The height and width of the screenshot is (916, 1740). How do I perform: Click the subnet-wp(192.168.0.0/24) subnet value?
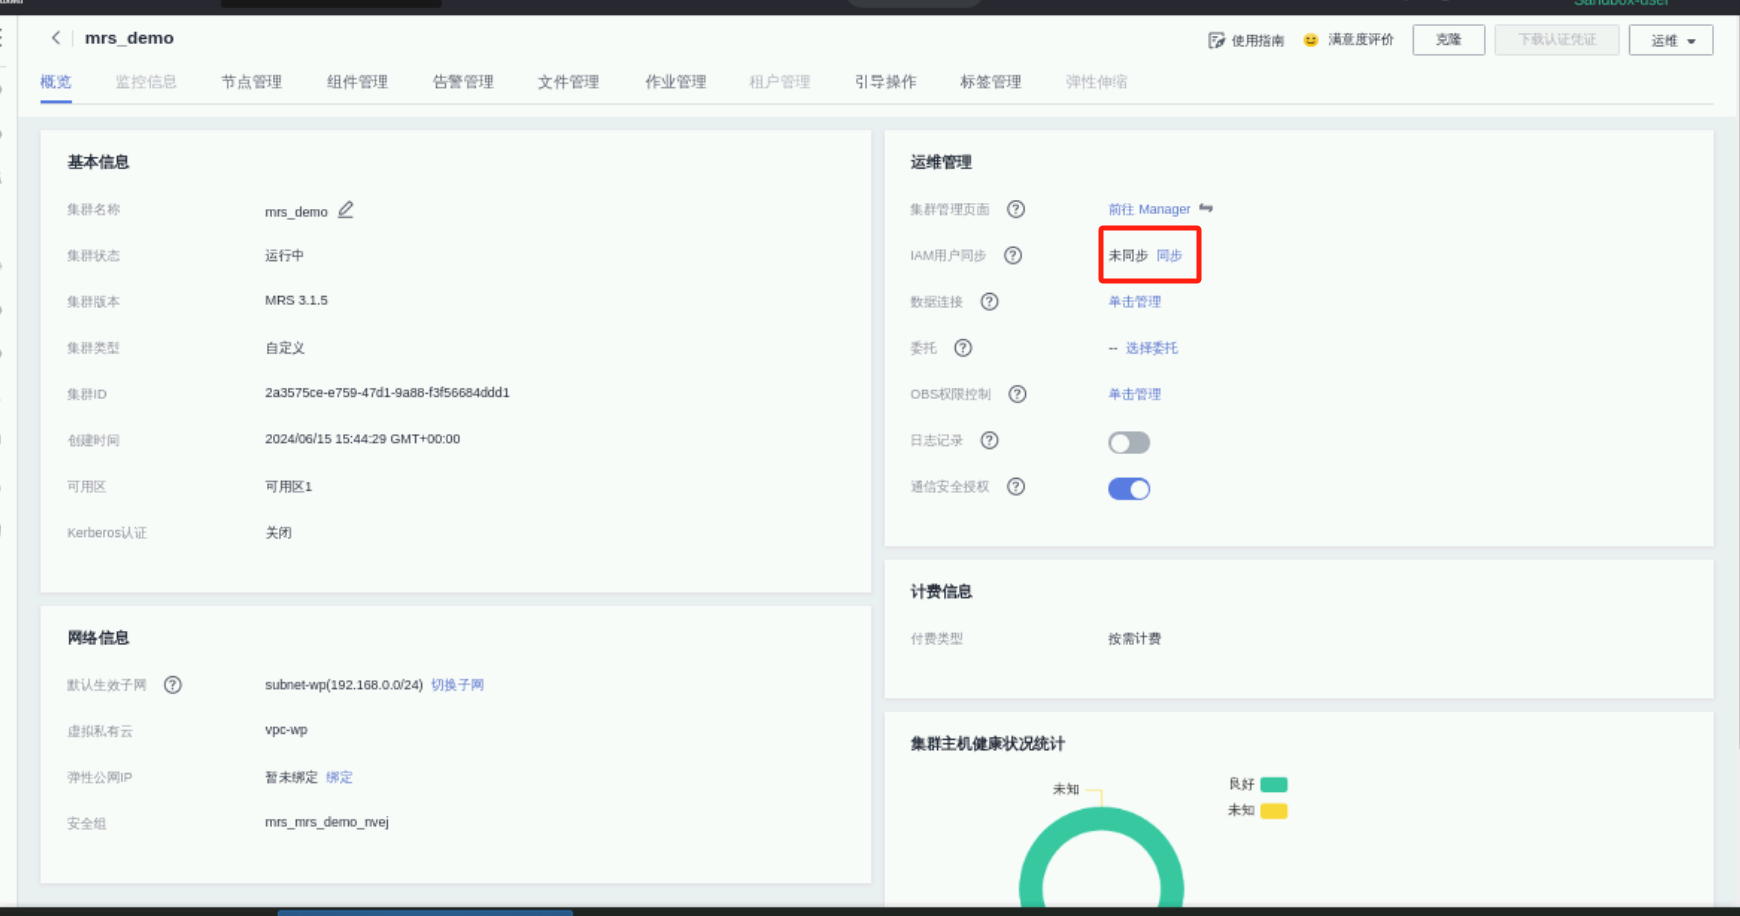344,685
